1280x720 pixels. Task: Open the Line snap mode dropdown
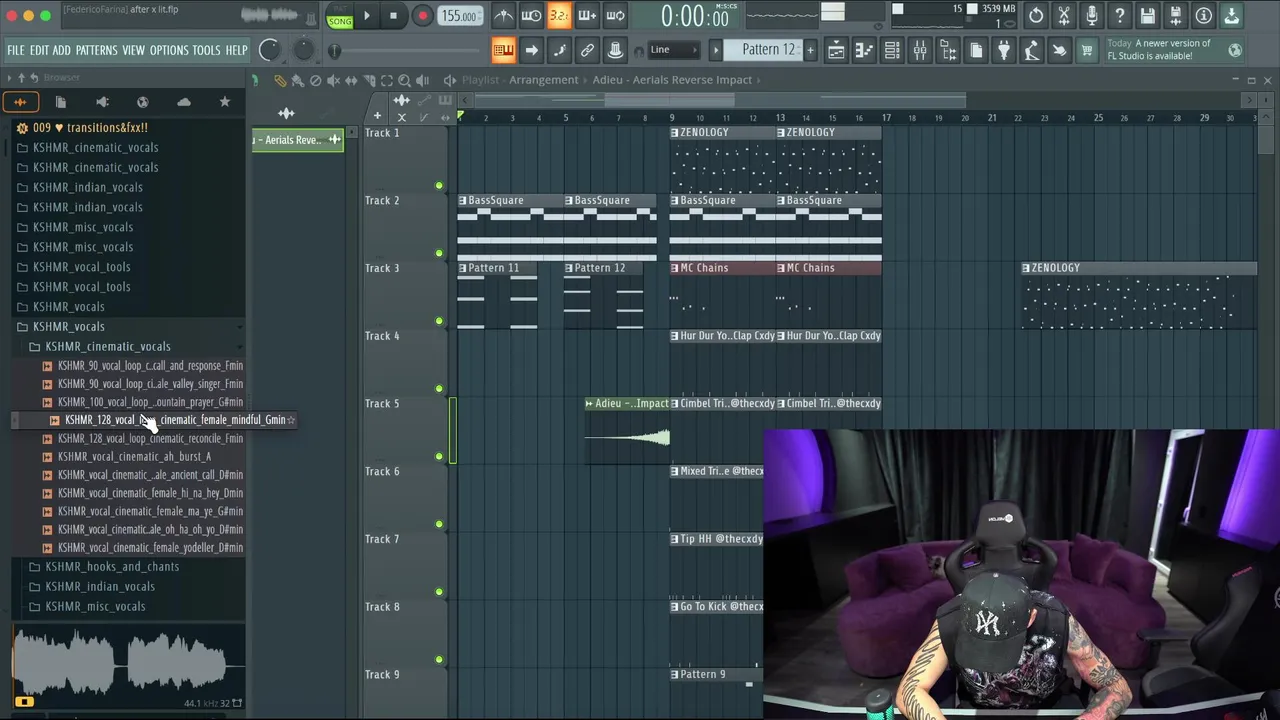coord(674,50)
